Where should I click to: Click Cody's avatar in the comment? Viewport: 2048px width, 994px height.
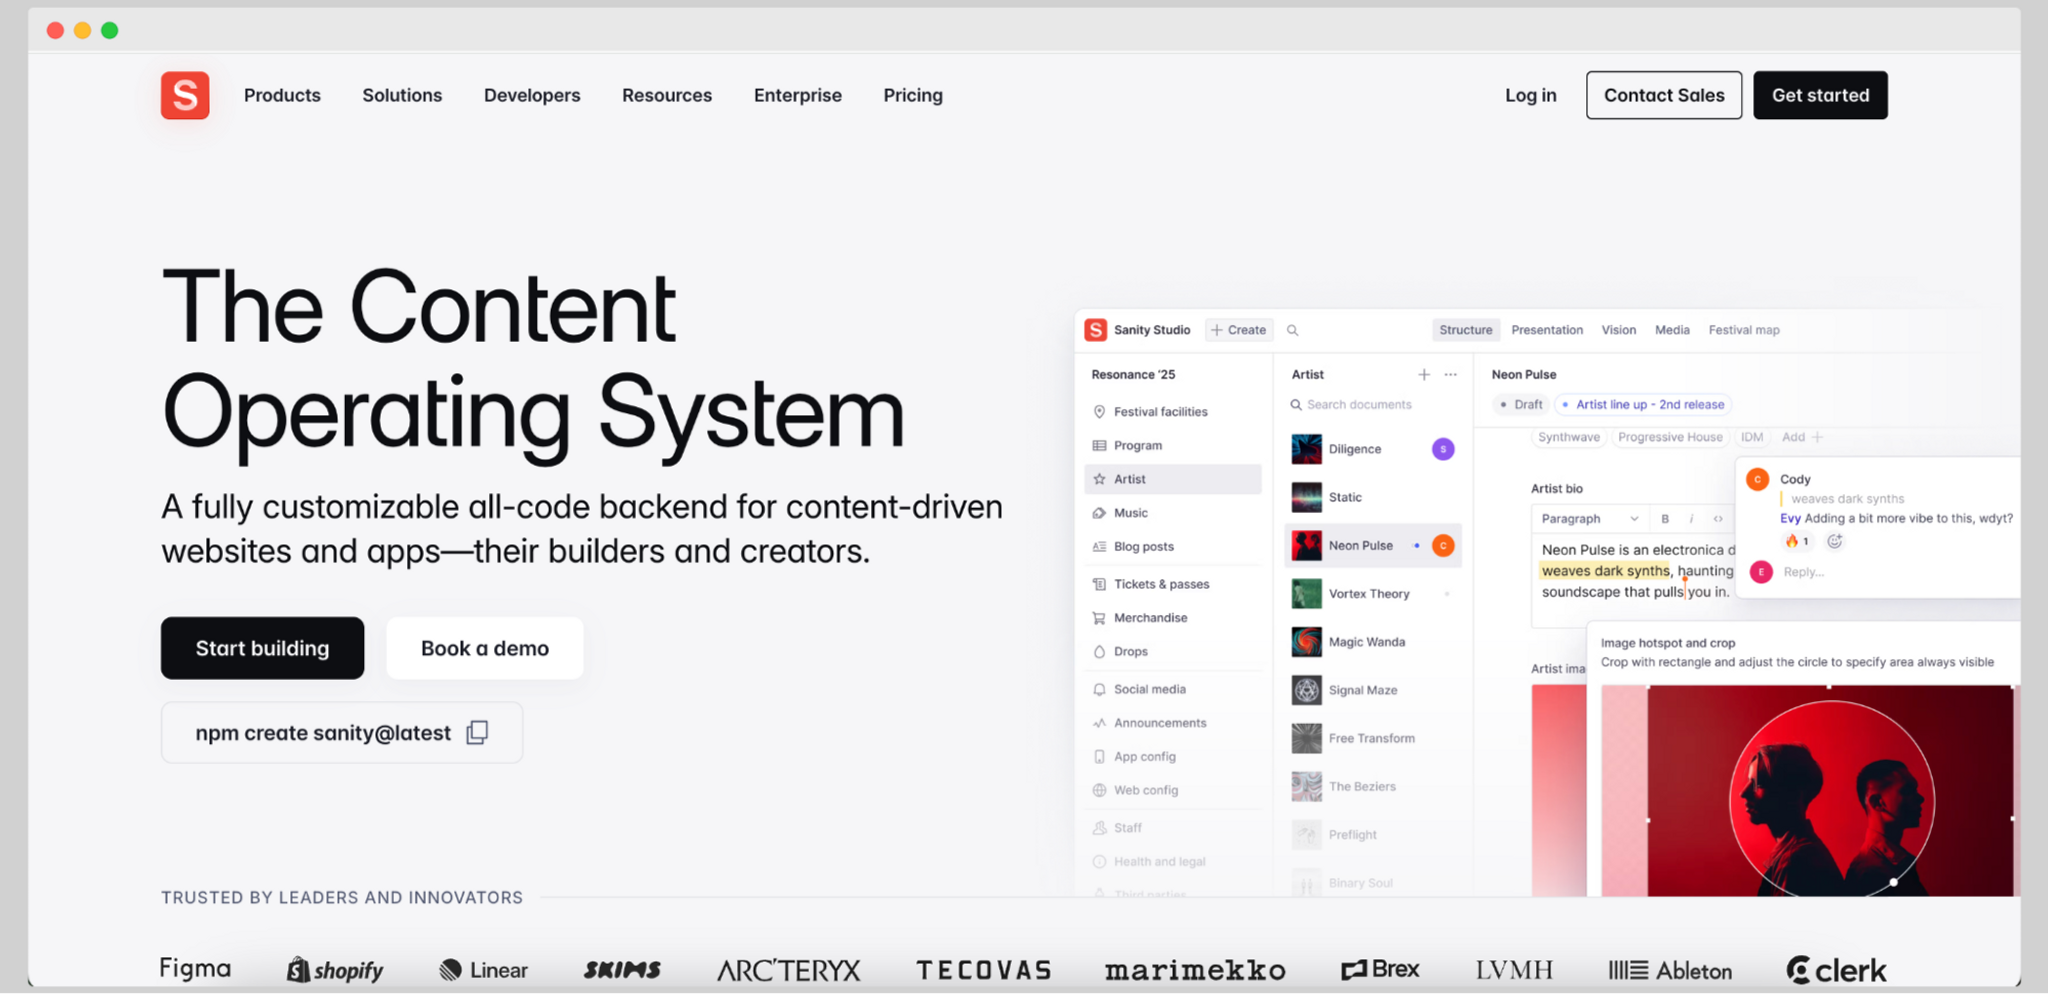[x=1758, y=479]
